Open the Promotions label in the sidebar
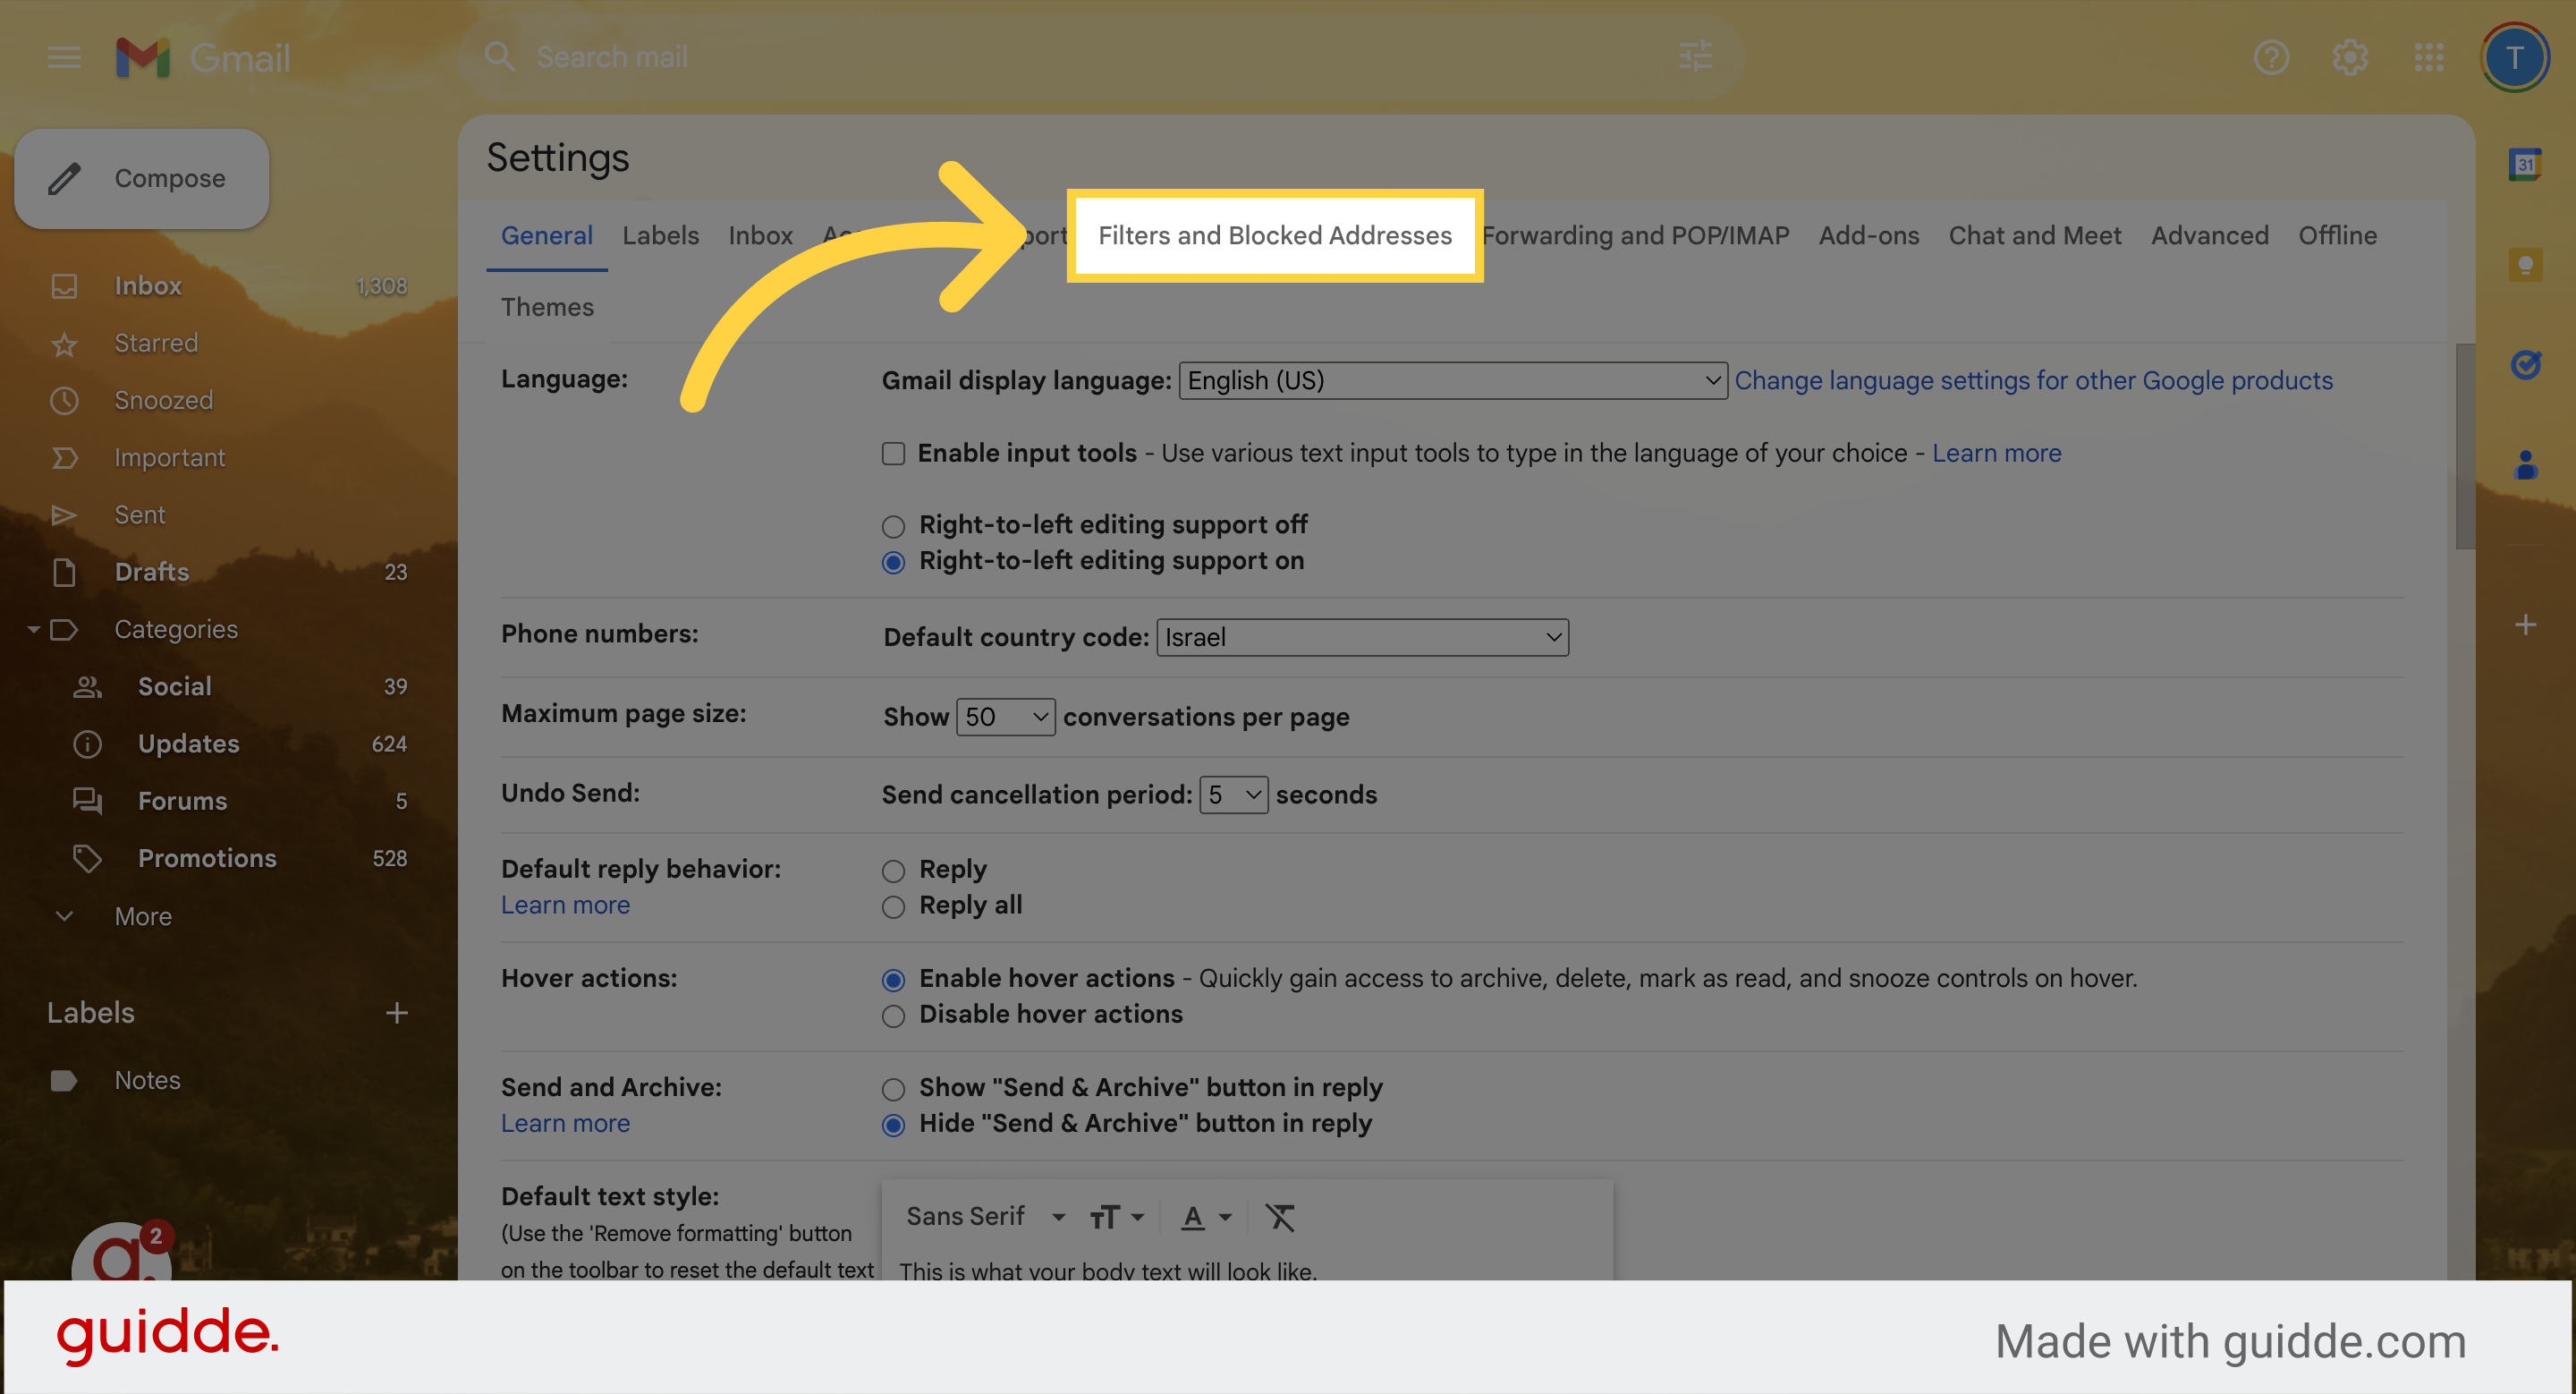 [206, 857]
